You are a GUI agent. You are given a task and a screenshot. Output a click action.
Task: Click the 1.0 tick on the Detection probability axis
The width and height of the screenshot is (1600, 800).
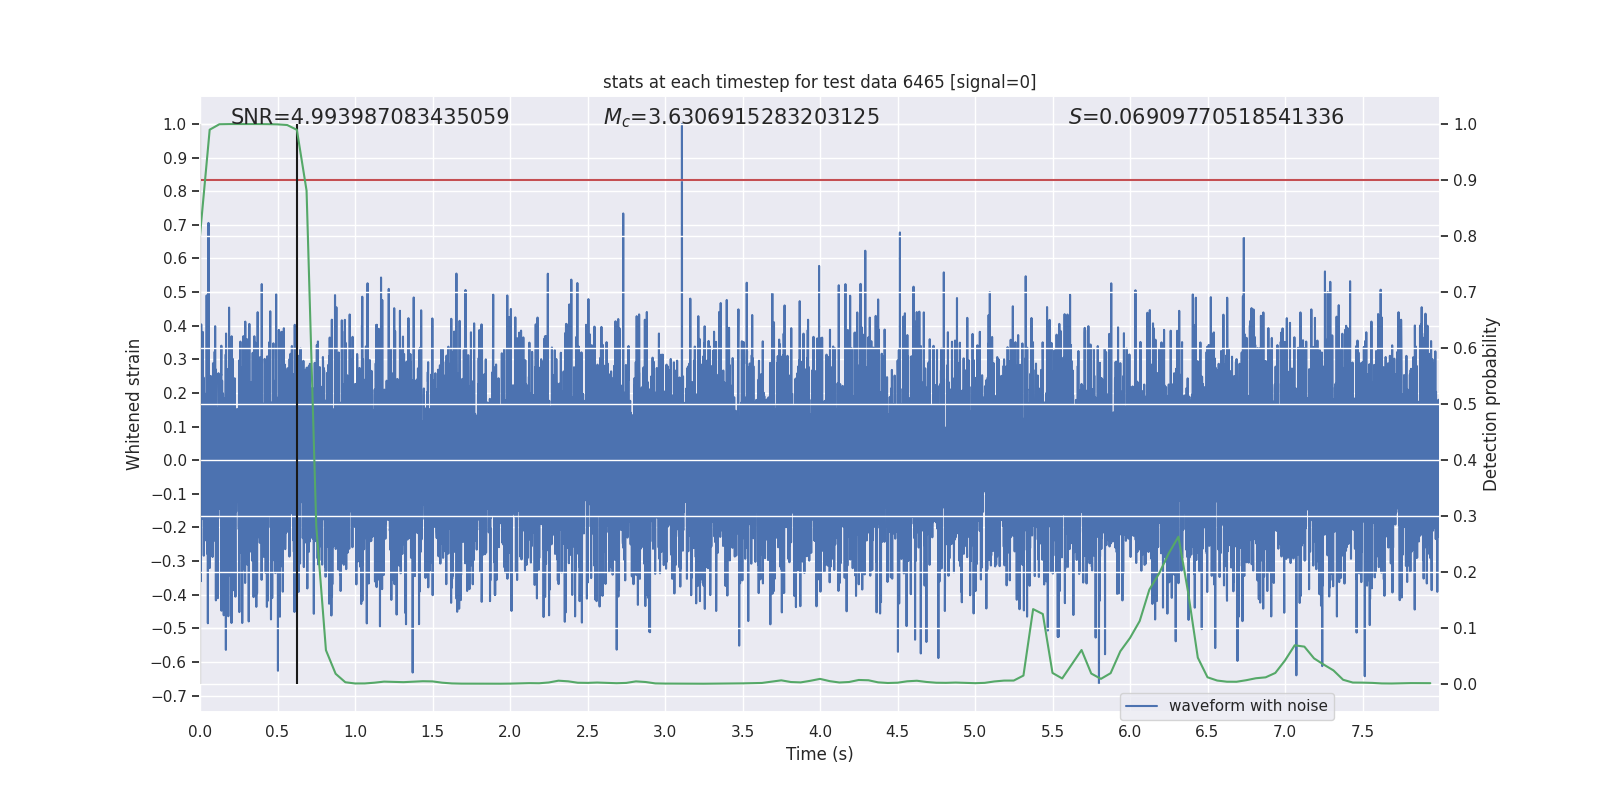1465,125
